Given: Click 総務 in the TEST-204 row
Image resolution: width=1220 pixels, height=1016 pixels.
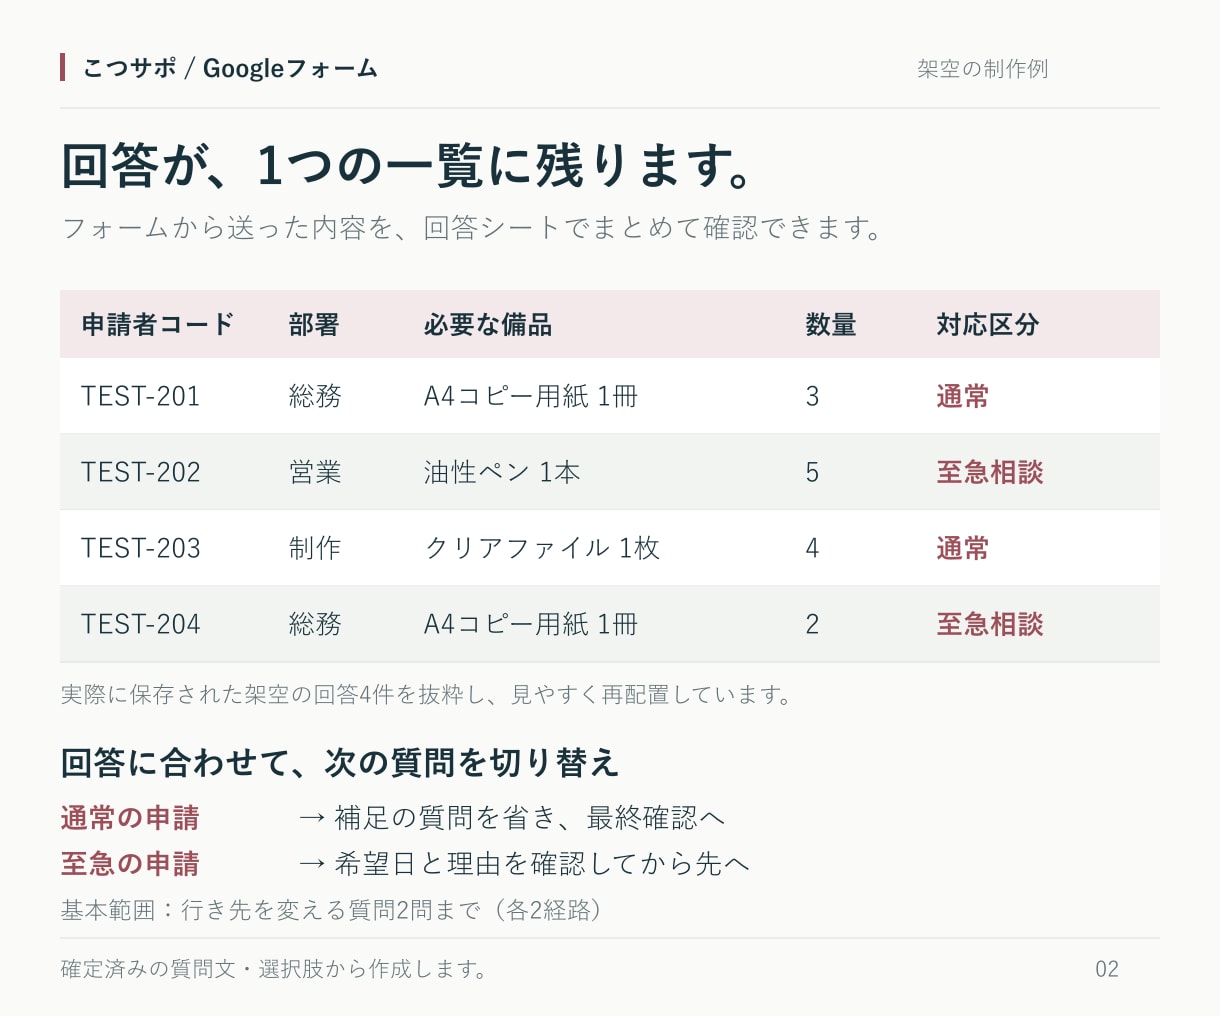Looking at the screenshot, I should click(x=315, y=624).
